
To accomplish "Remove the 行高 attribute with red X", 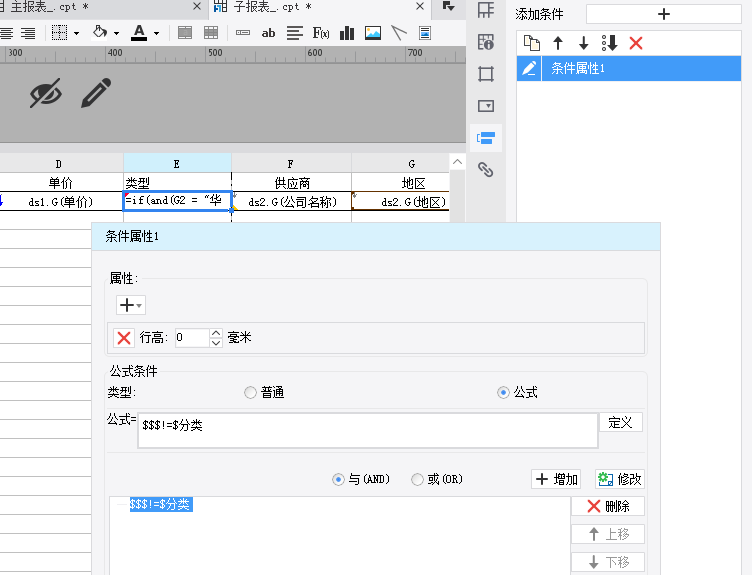I will pos(124,338).
